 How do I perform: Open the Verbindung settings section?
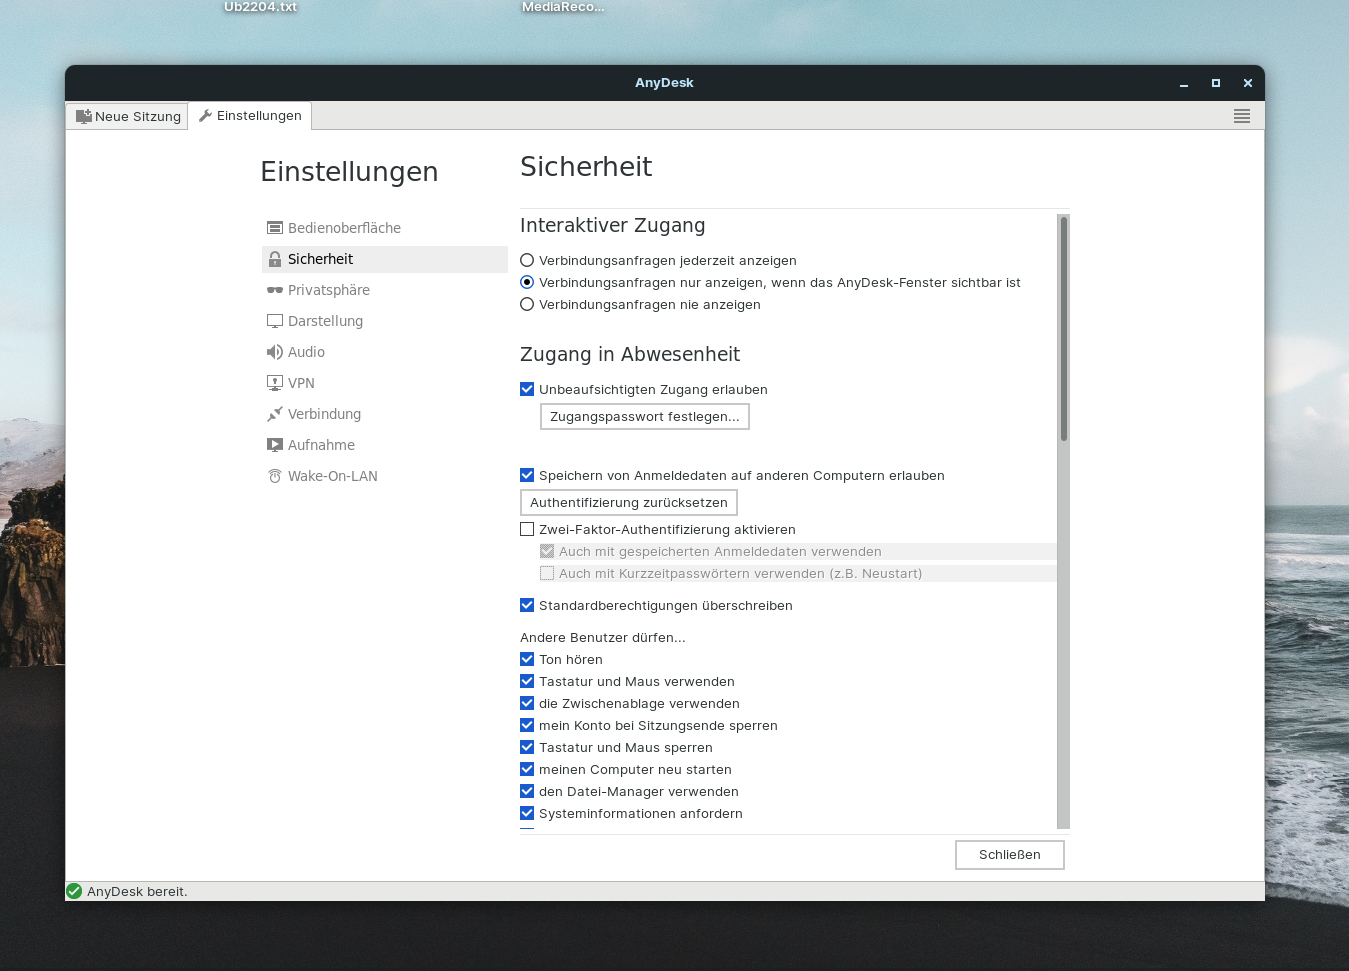[x=385, y=414]
